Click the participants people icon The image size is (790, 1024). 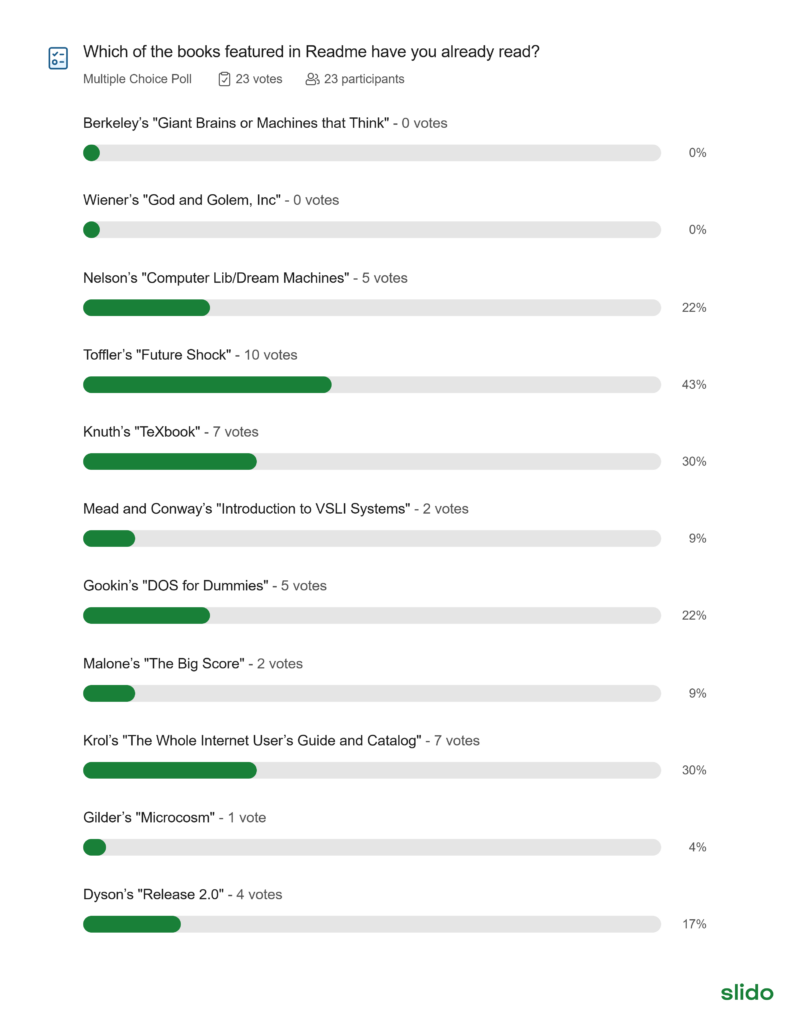click(x=312, y=79)
